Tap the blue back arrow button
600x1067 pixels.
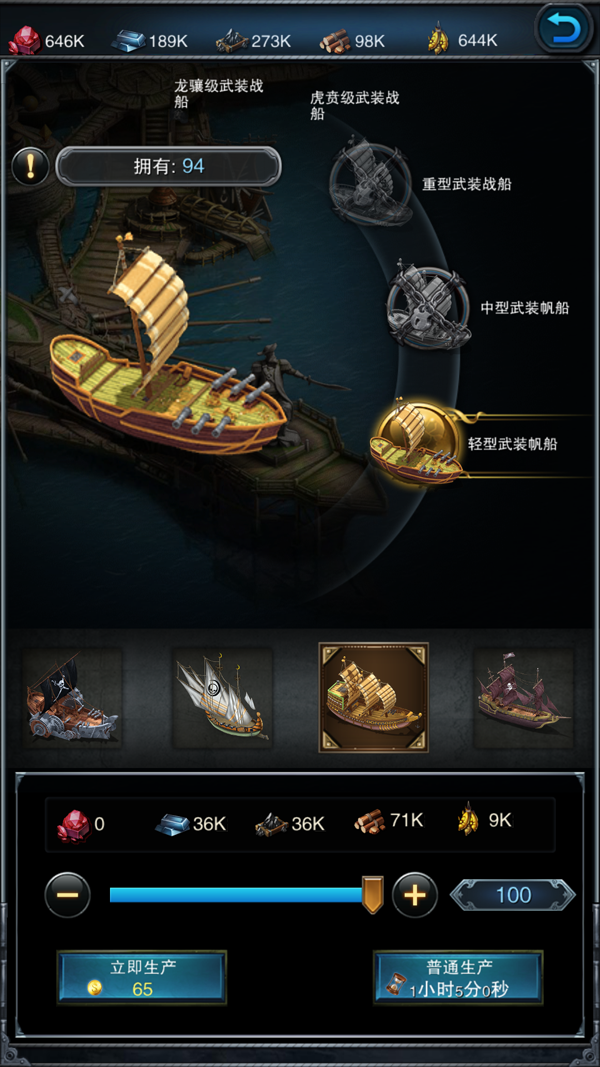563,29
